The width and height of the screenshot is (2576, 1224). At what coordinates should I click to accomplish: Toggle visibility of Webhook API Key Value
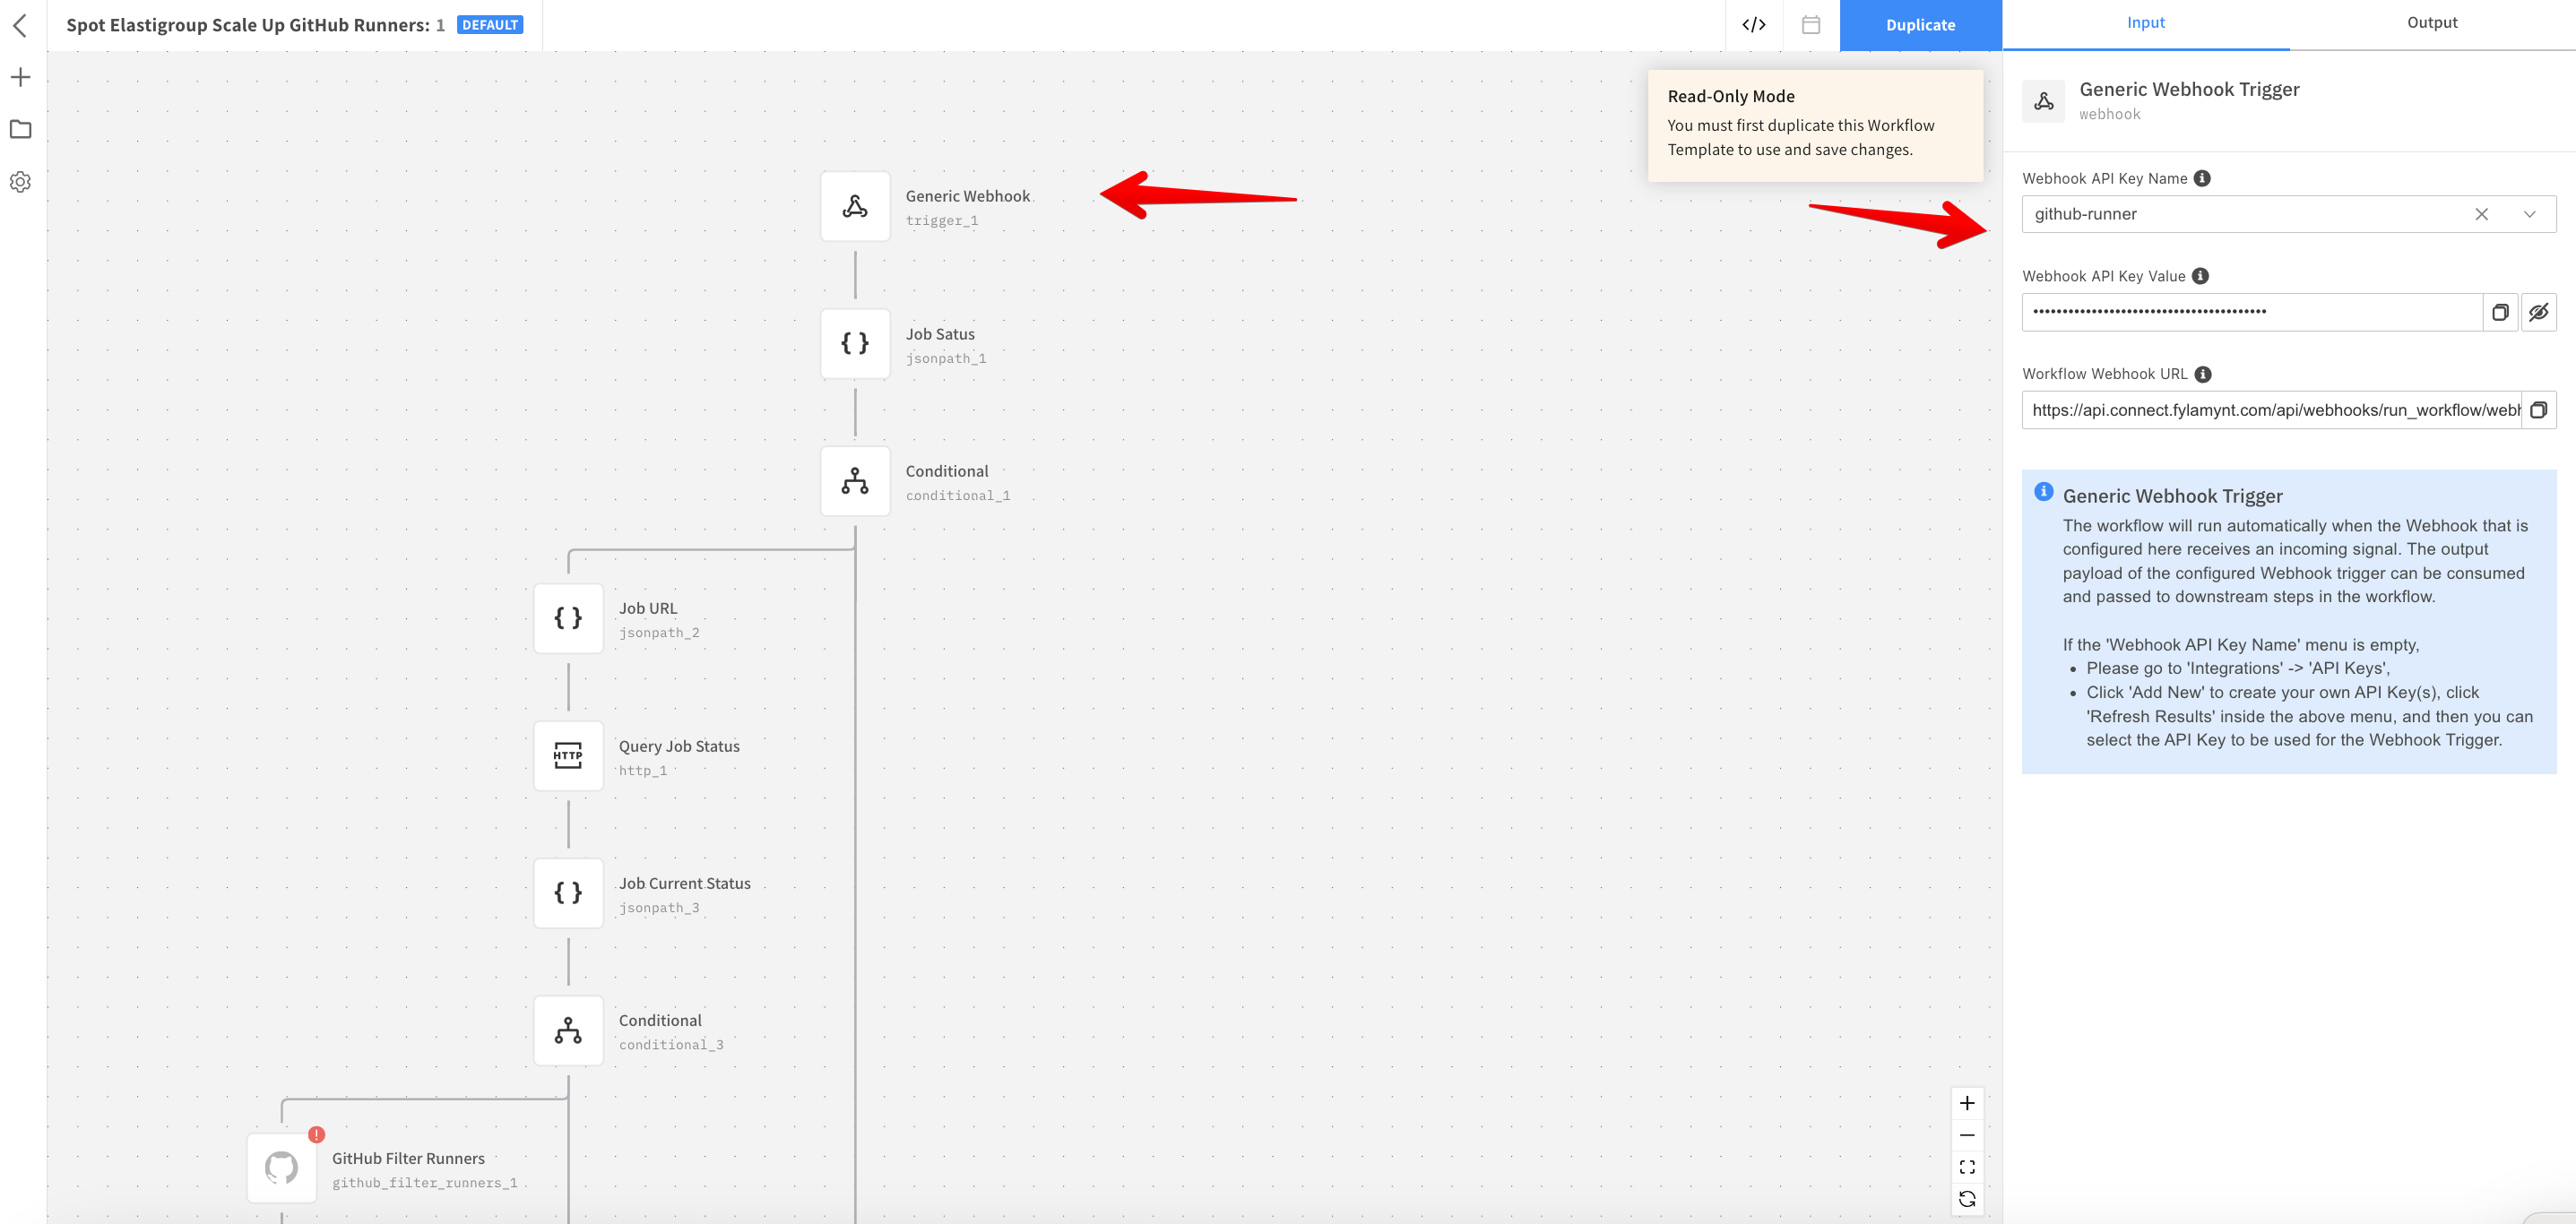2538,312
